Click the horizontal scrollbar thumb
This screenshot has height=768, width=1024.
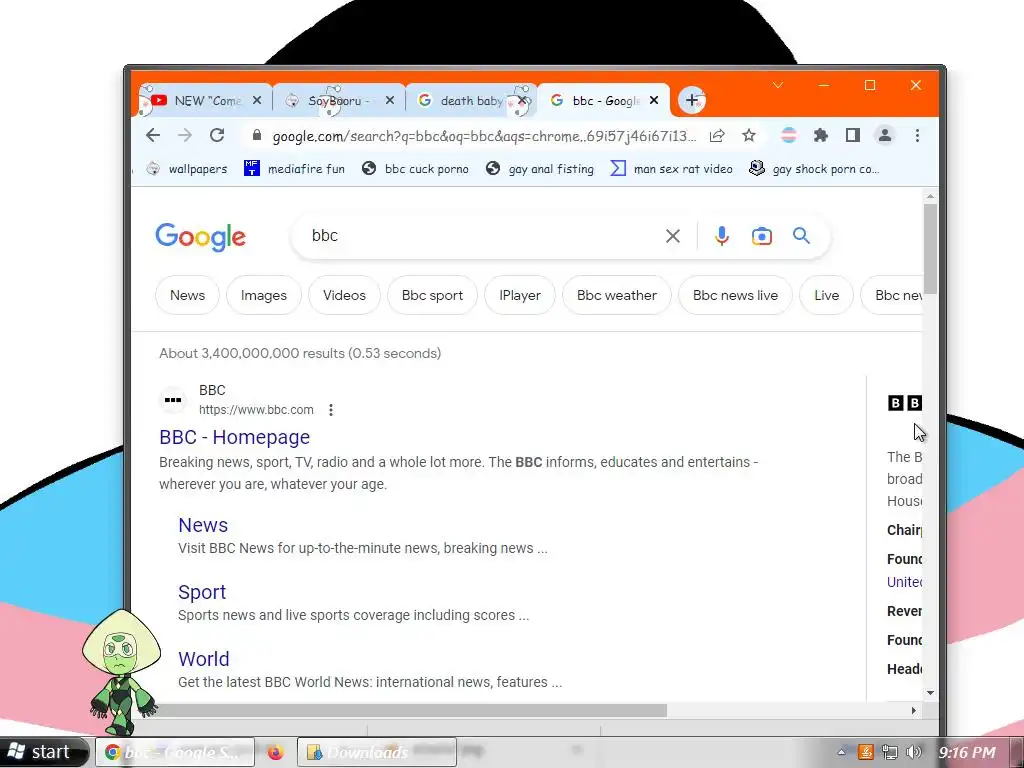pos(398,711)
